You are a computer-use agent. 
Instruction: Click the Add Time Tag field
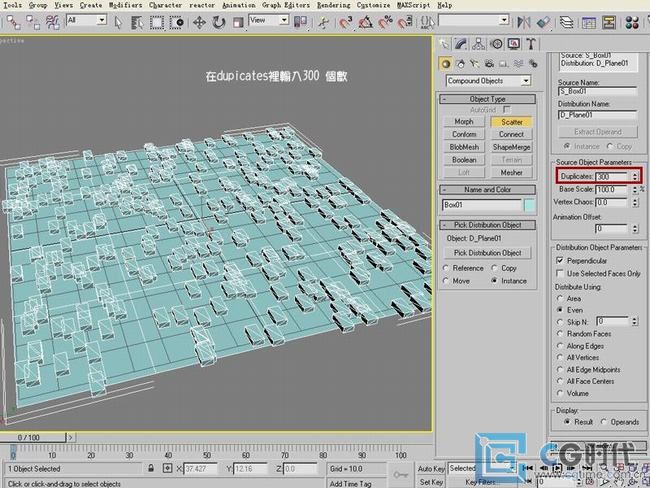click(350, 483)
